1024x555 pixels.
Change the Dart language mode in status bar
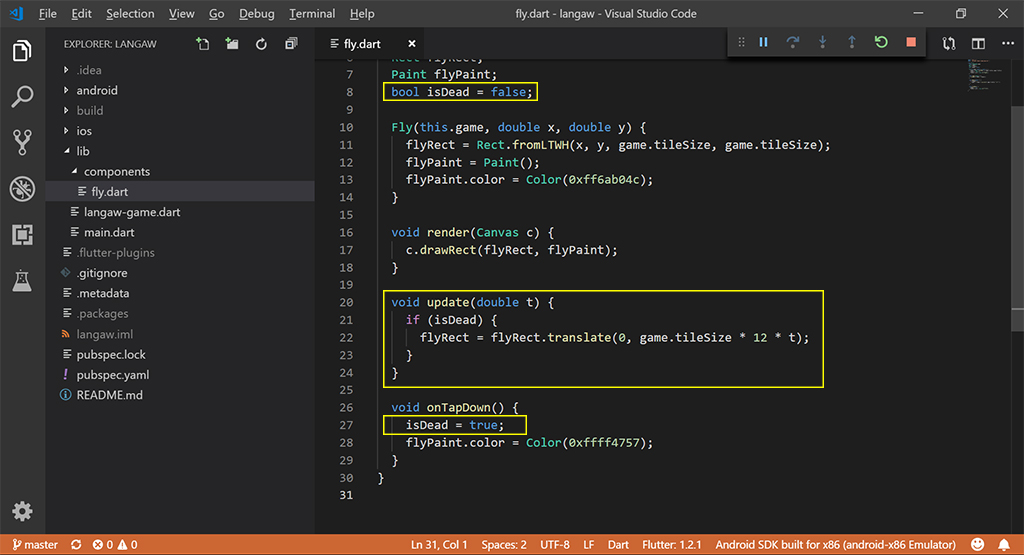[x=618, y=545]
